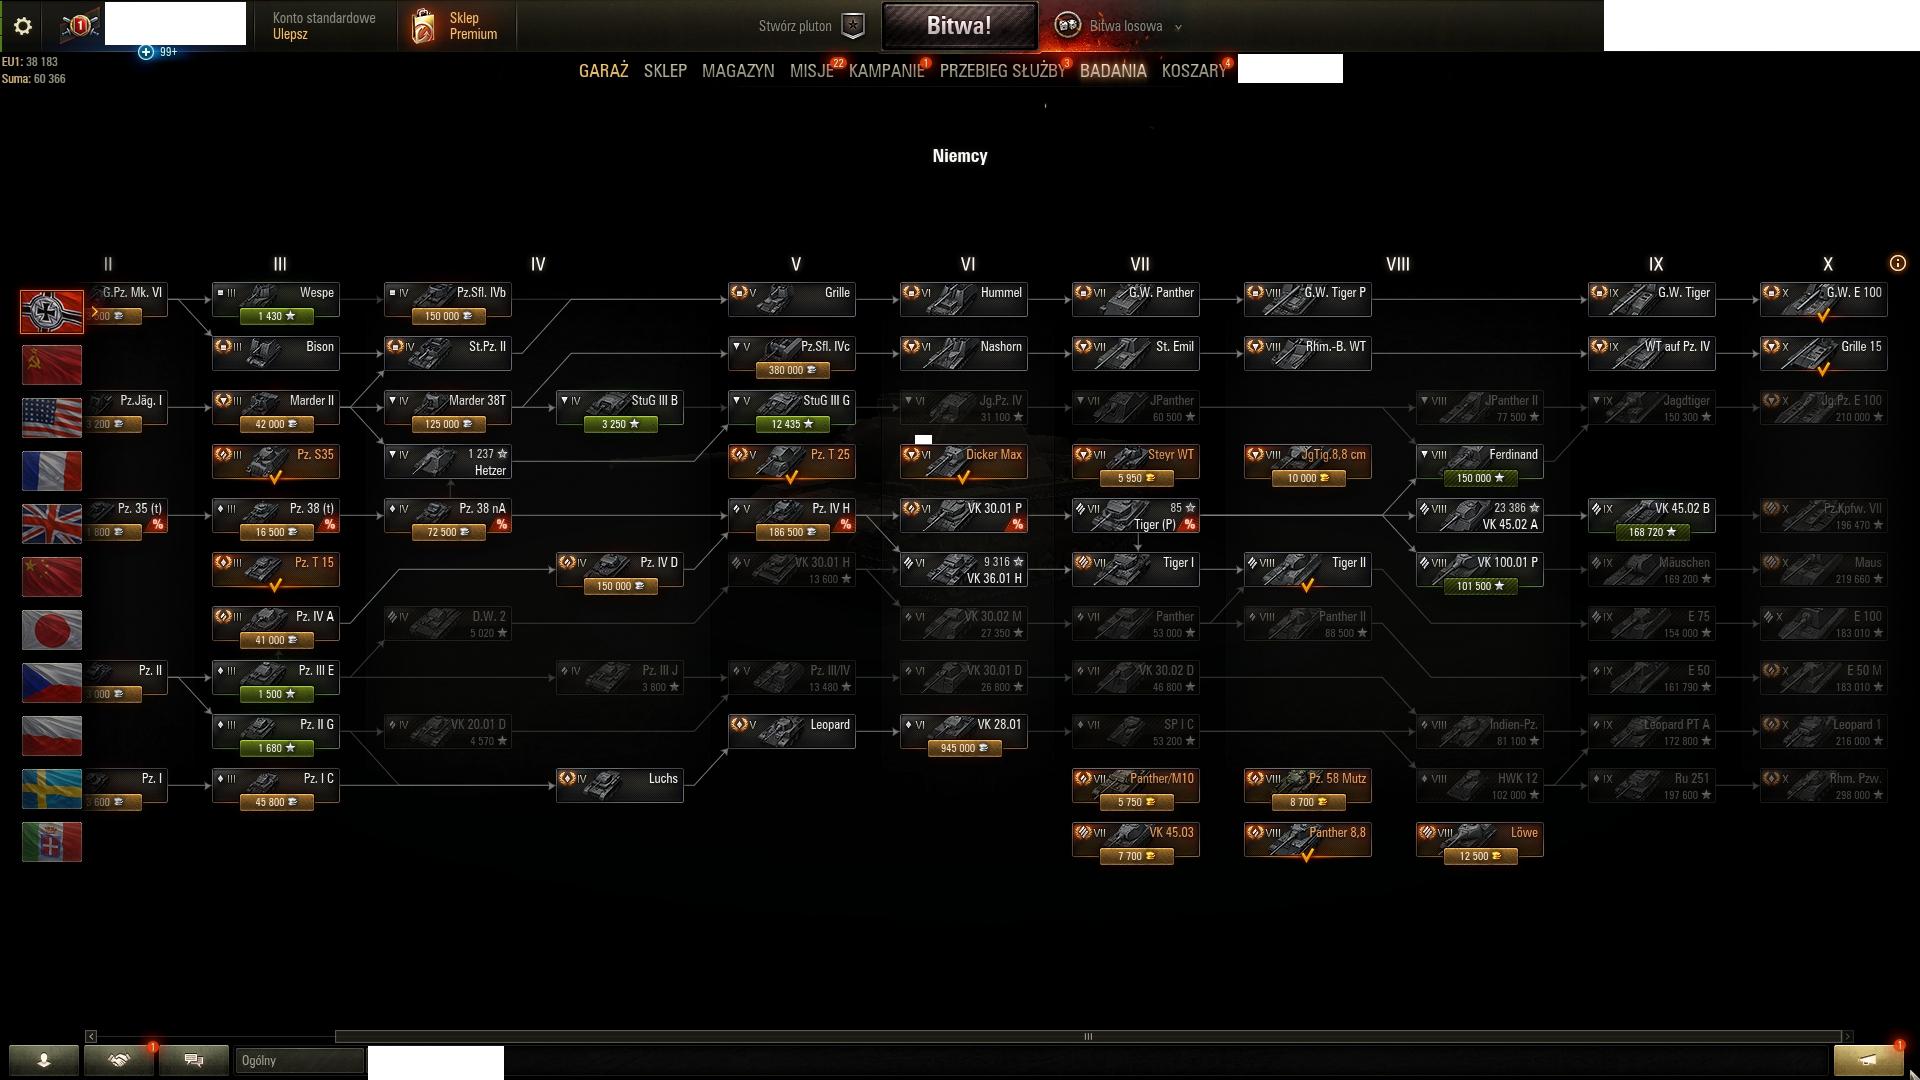The image size is (1920, 1080).
Task: Switch to the GARAŻ tab
Action: (604, 71)
